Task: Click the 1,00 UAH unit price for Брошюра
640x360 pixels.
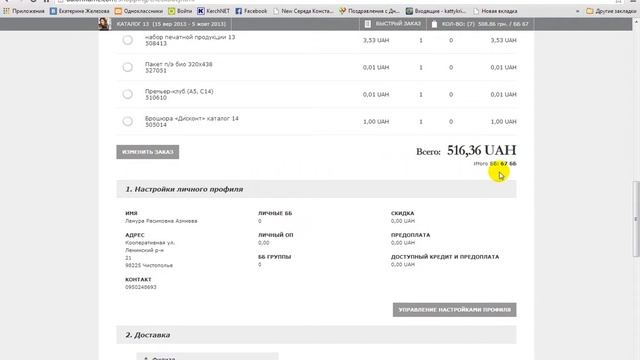Action: tap(376, 122)
